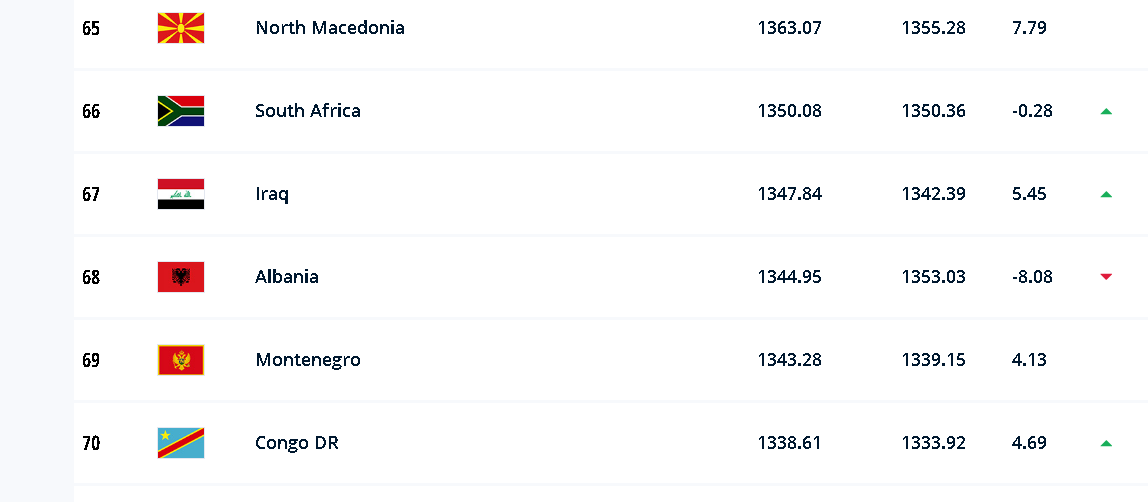
Task: Click rank number 65
Action: pyautogui.click(x=91, y=28)
